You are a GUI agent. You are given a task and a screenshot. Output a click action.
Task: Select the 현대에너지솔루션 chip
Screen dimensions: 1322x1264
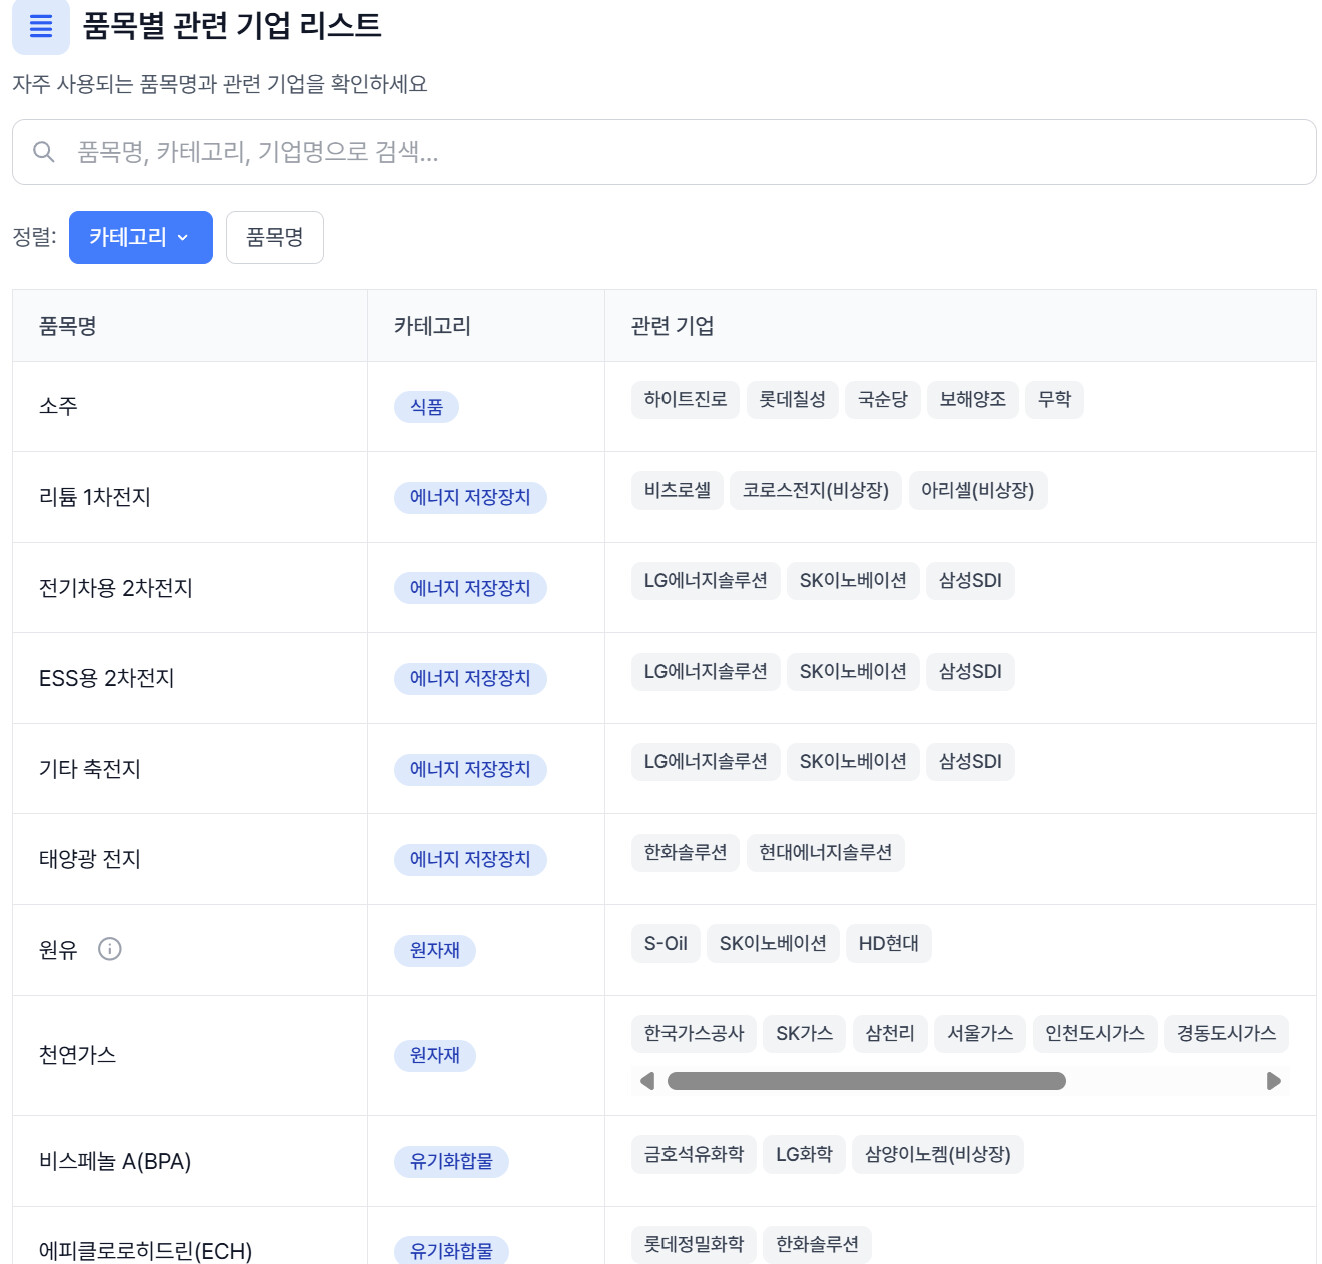(x=826, y=853)
